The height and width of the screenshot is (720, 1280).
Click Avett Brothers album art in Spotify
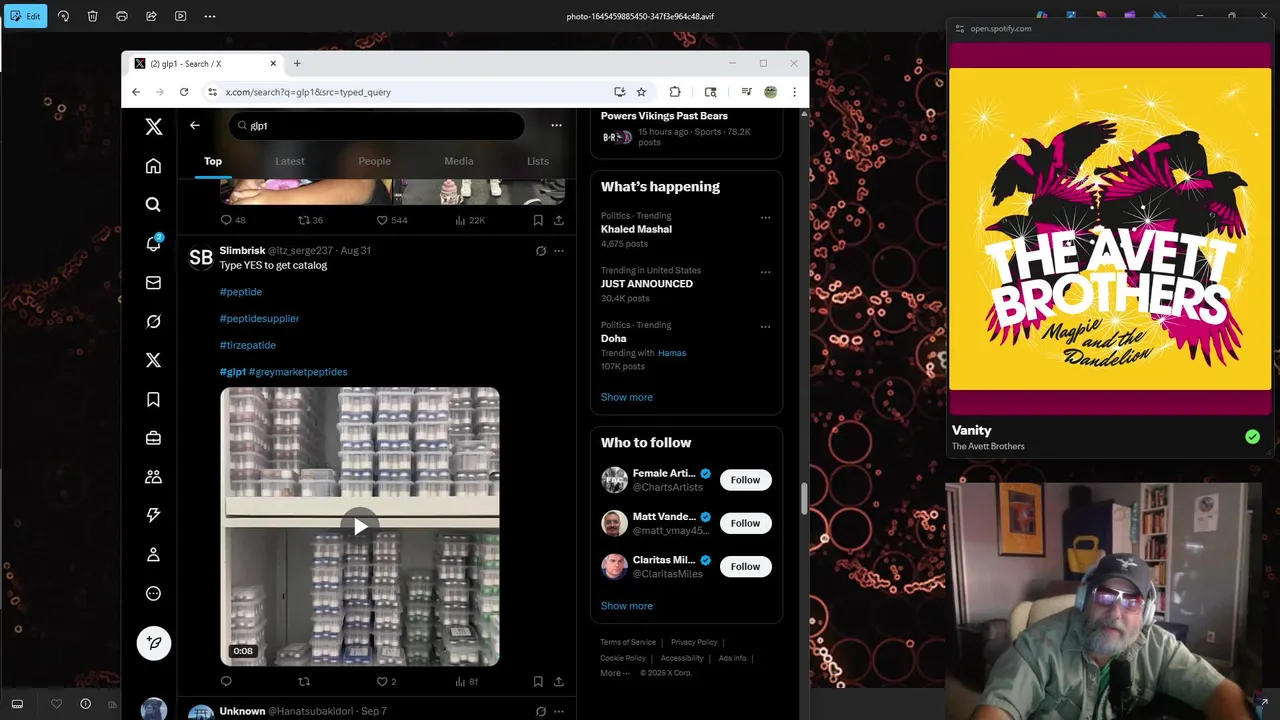tap(1110, 229)
